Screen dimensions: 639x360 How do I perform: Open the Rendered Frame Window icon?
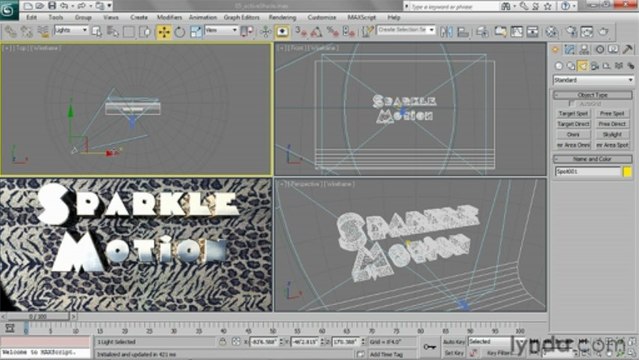[587, 32]
